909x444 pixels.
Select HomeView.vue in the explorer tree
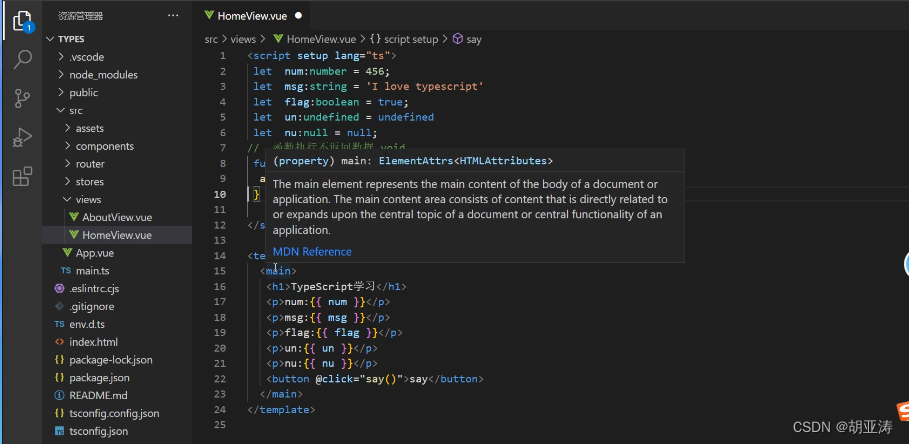[x=117, y=235]
